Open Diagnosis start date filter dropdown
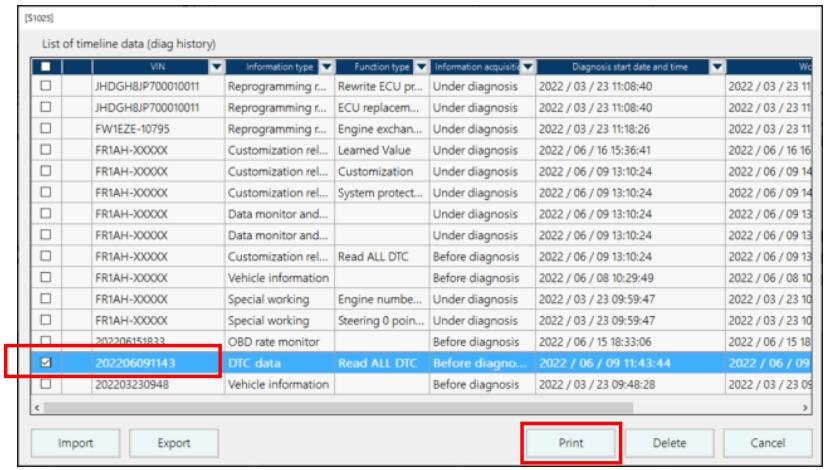The height and width of the screenshot is (470, 827). (x=715, y=67)
